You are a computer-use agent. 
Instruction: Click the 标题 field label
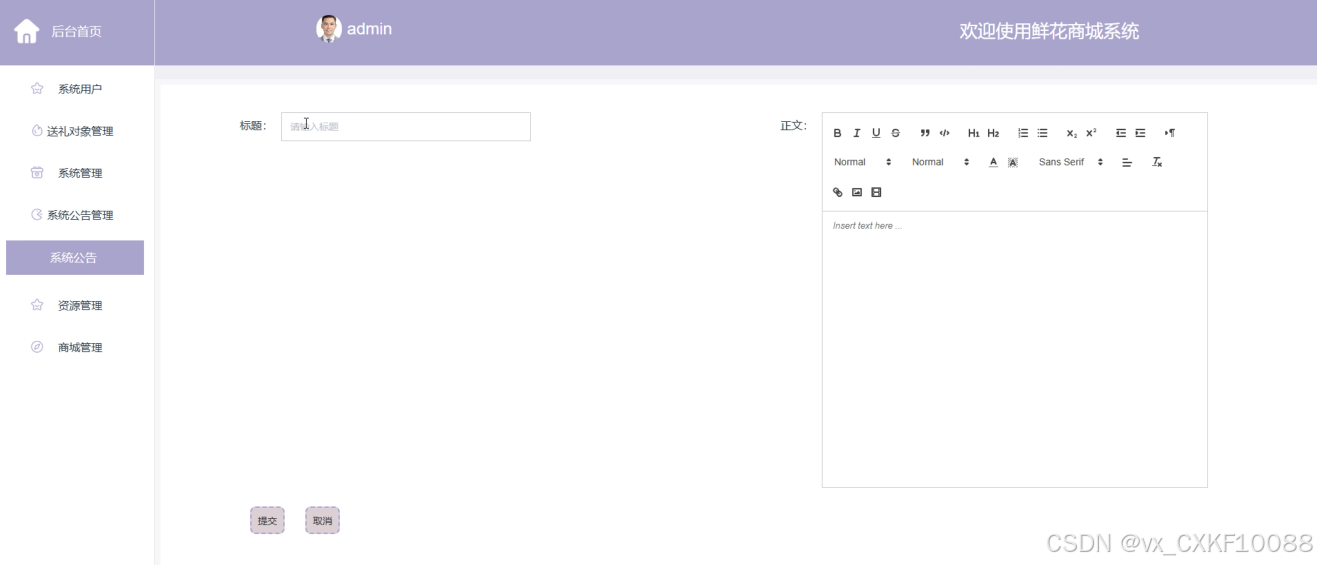253,126
